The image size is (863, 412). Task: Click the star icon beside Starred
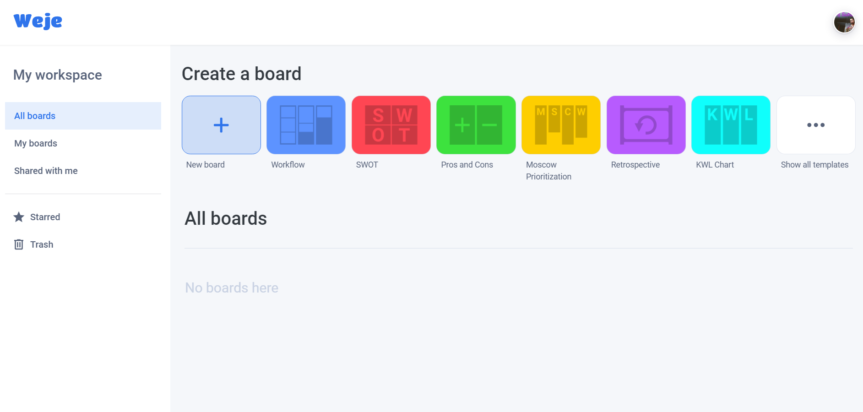(x=19, y=217)
